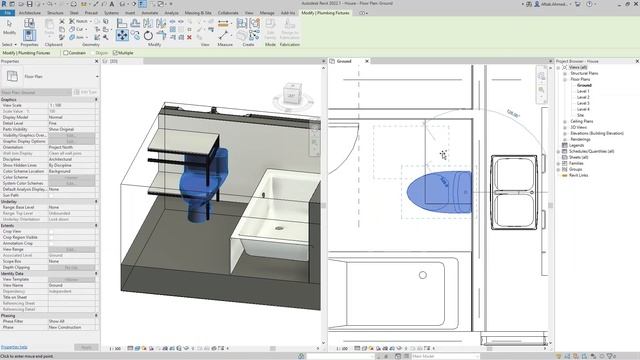
Task: Open the Cut geometry dropdown
Action: pyautogui.click(x=86, y=29)
